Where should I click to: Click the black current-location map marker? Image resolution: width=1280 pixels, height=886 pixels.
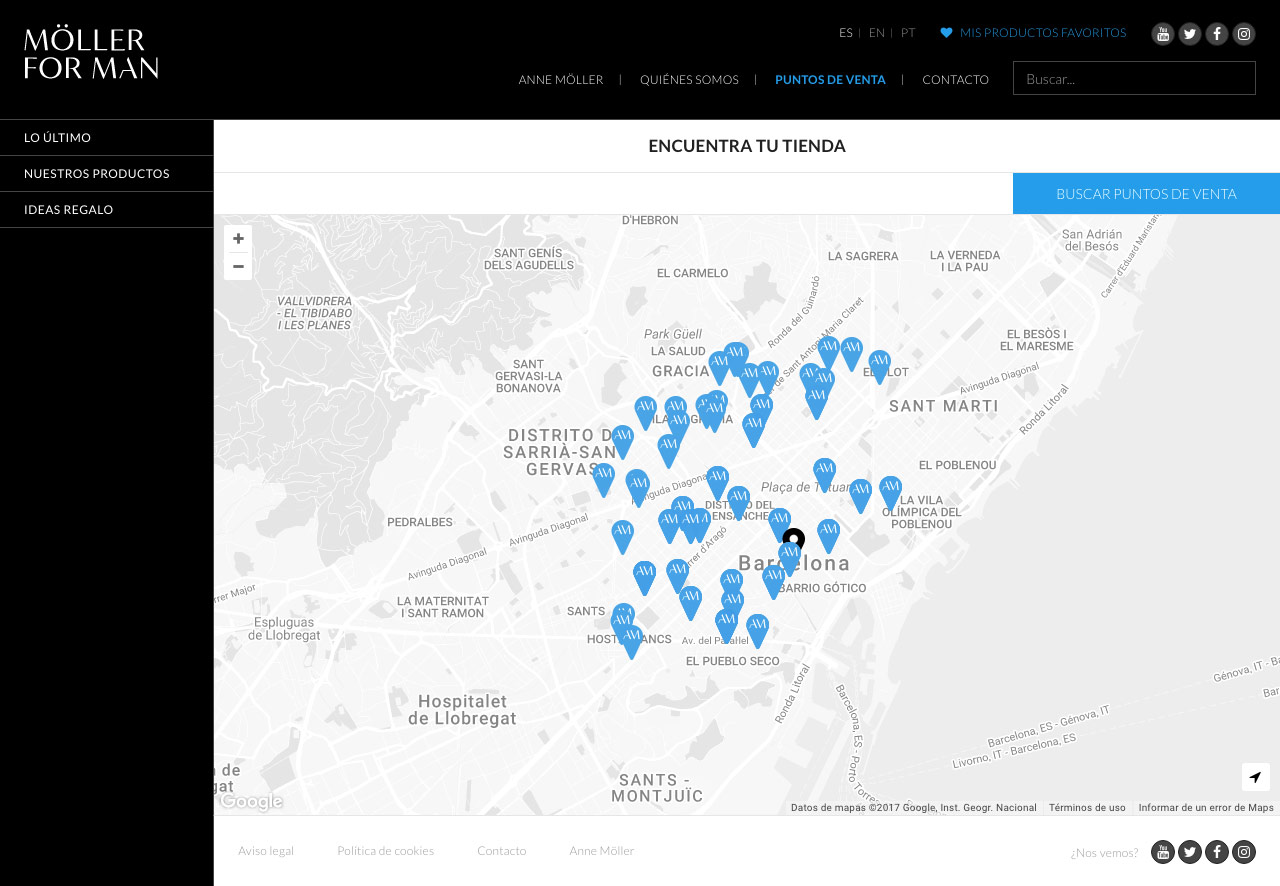click(x=794, y=539)
